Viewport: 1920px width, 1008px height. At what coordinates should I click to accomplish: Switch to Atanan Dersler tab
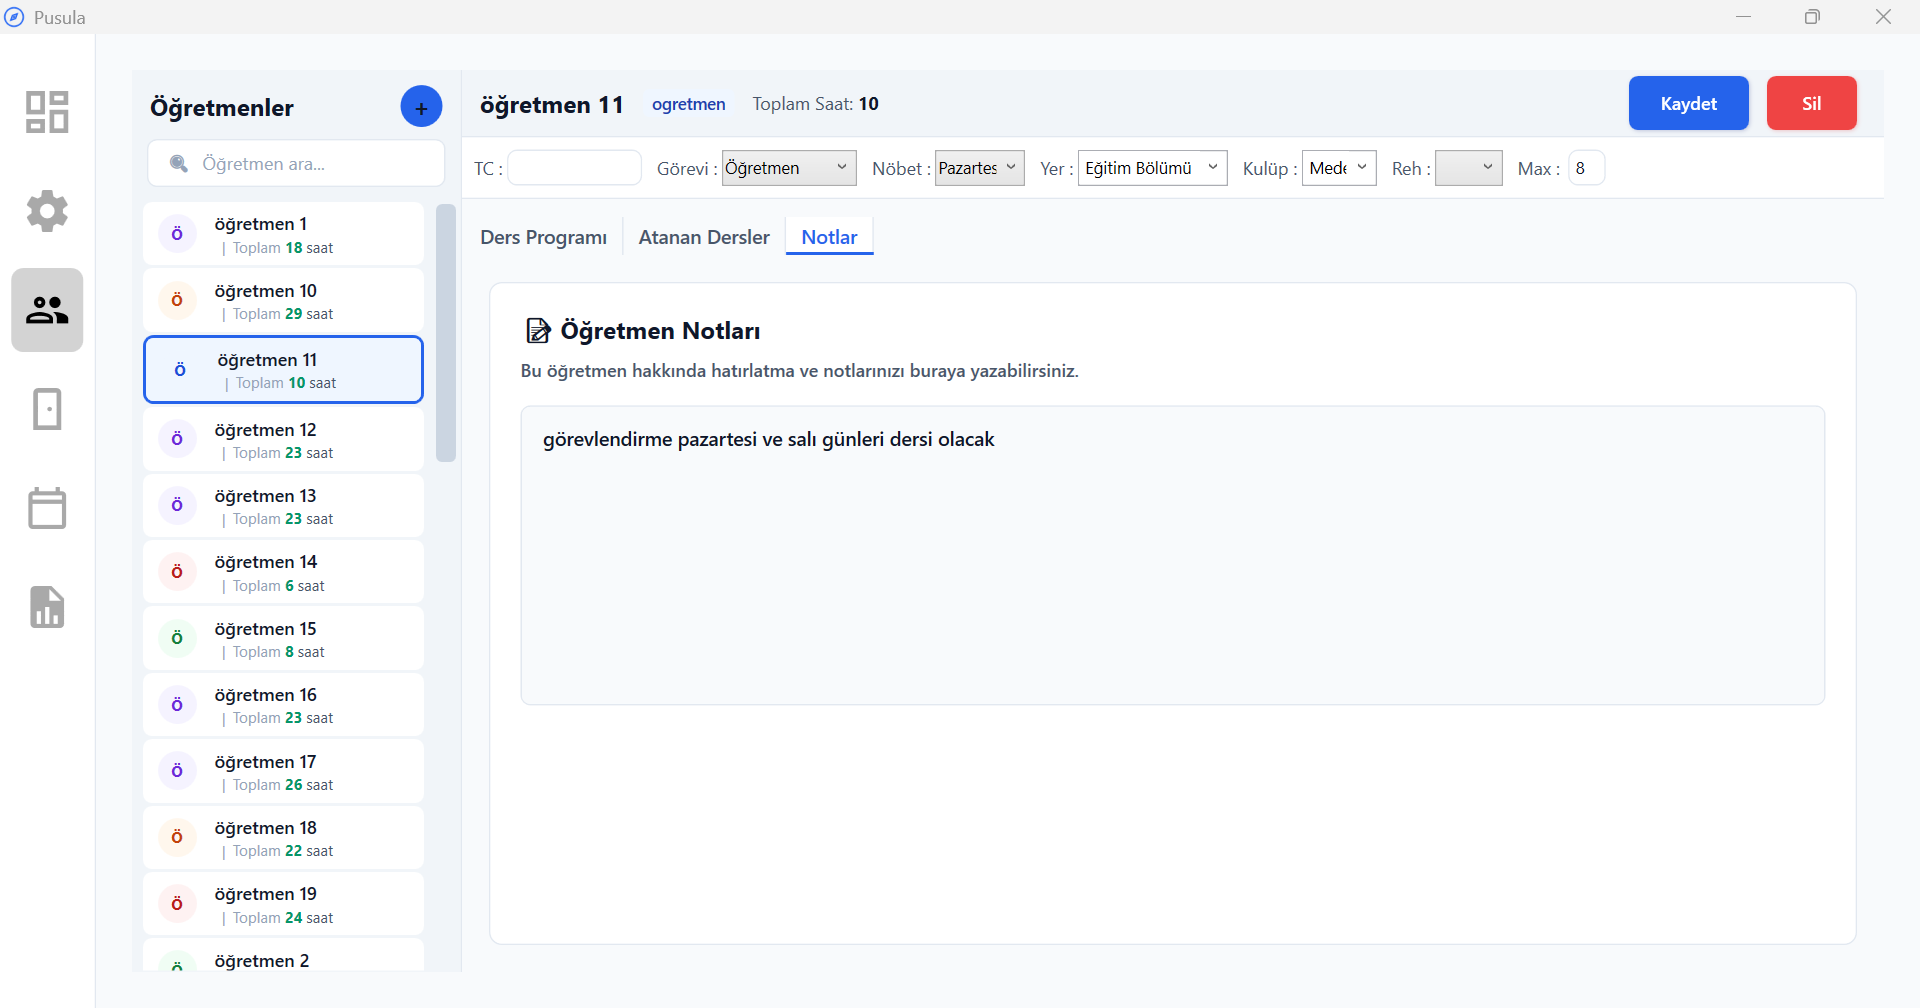coord(704,237)
